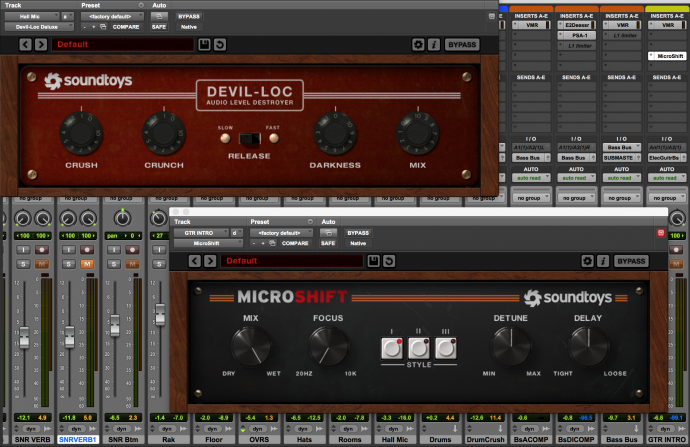Click SAFE in MicroShift header
This screenshot has height=447, width=690.
328,243
